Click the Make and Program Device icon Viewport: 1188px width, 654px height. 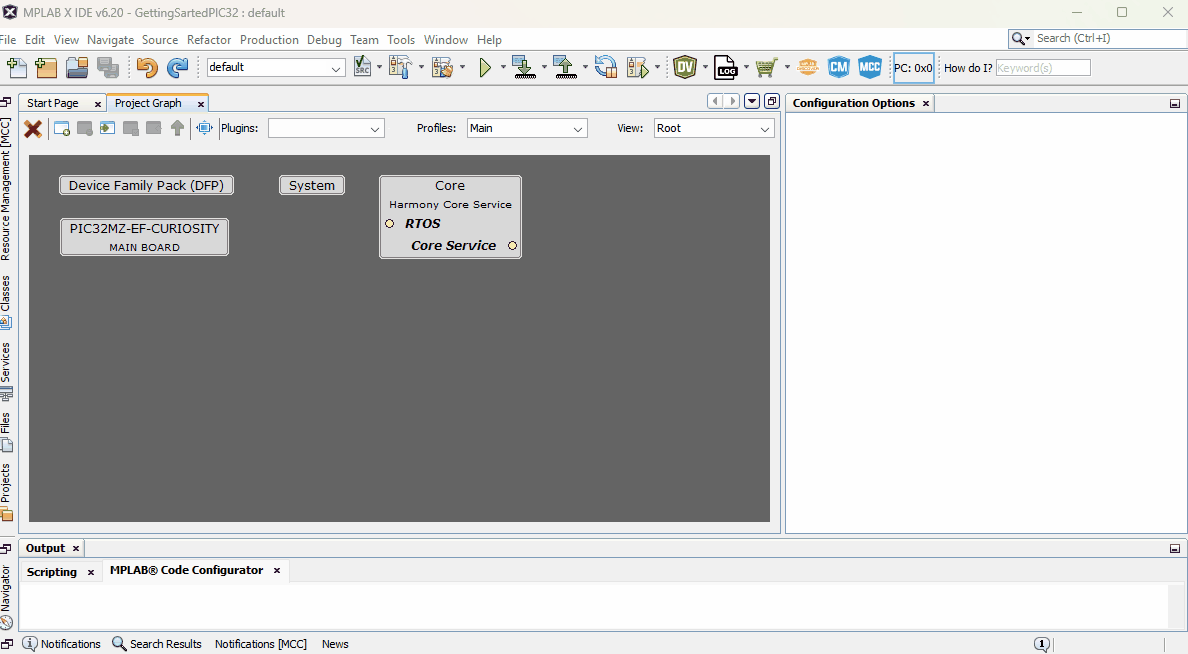point(524,67)
